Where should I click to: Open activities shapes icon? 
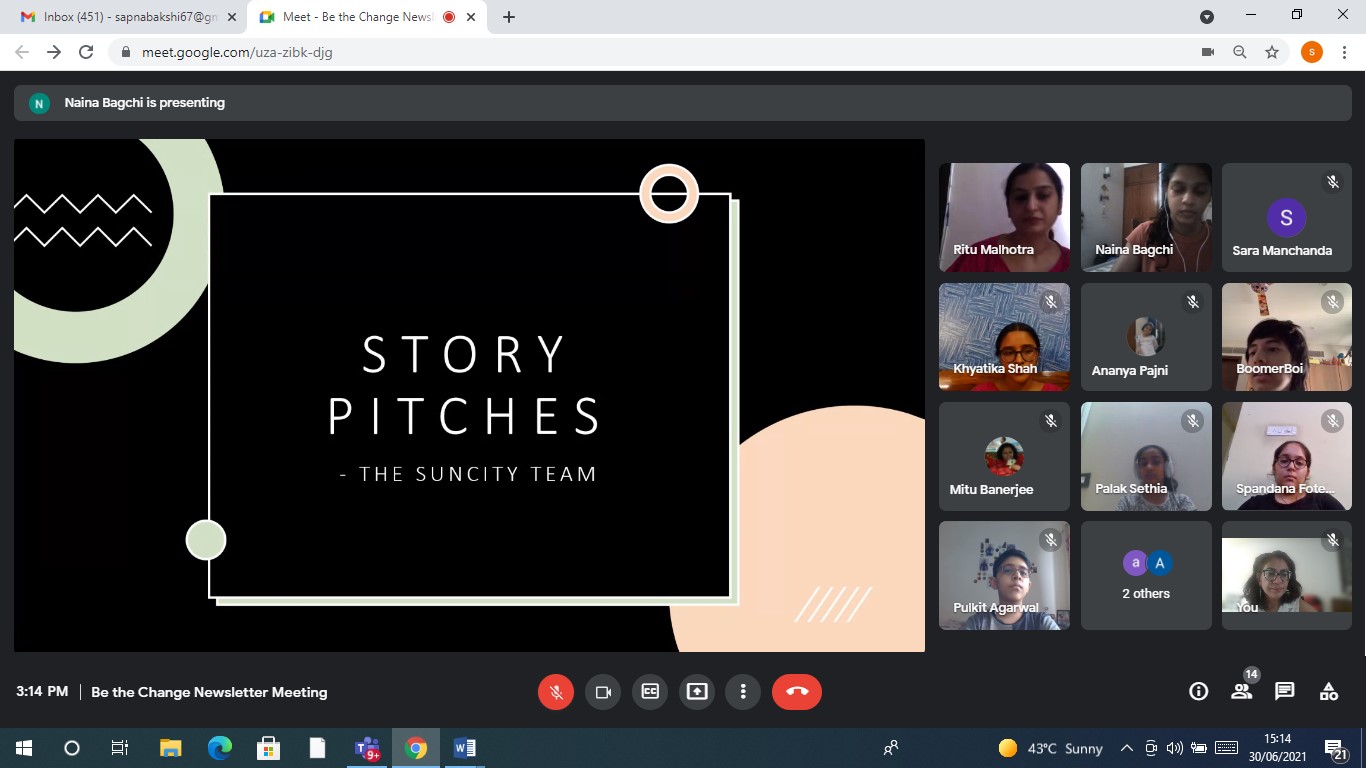[x=1328, y=692]
